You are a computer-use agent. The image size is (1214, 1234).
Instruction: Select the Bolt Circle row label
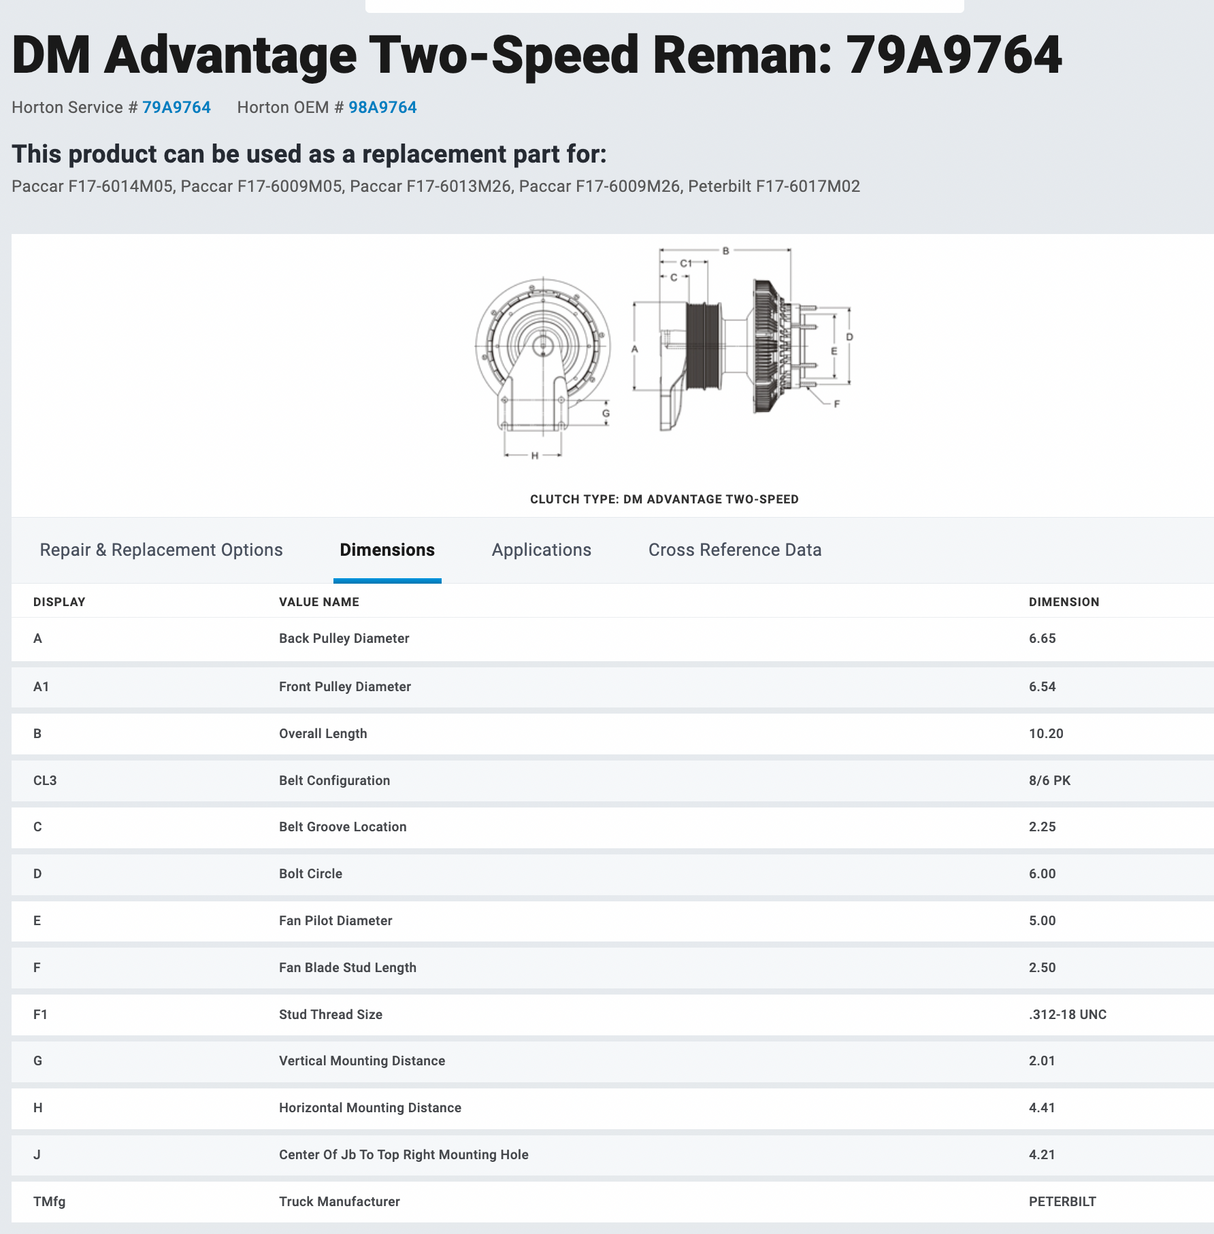310,874
